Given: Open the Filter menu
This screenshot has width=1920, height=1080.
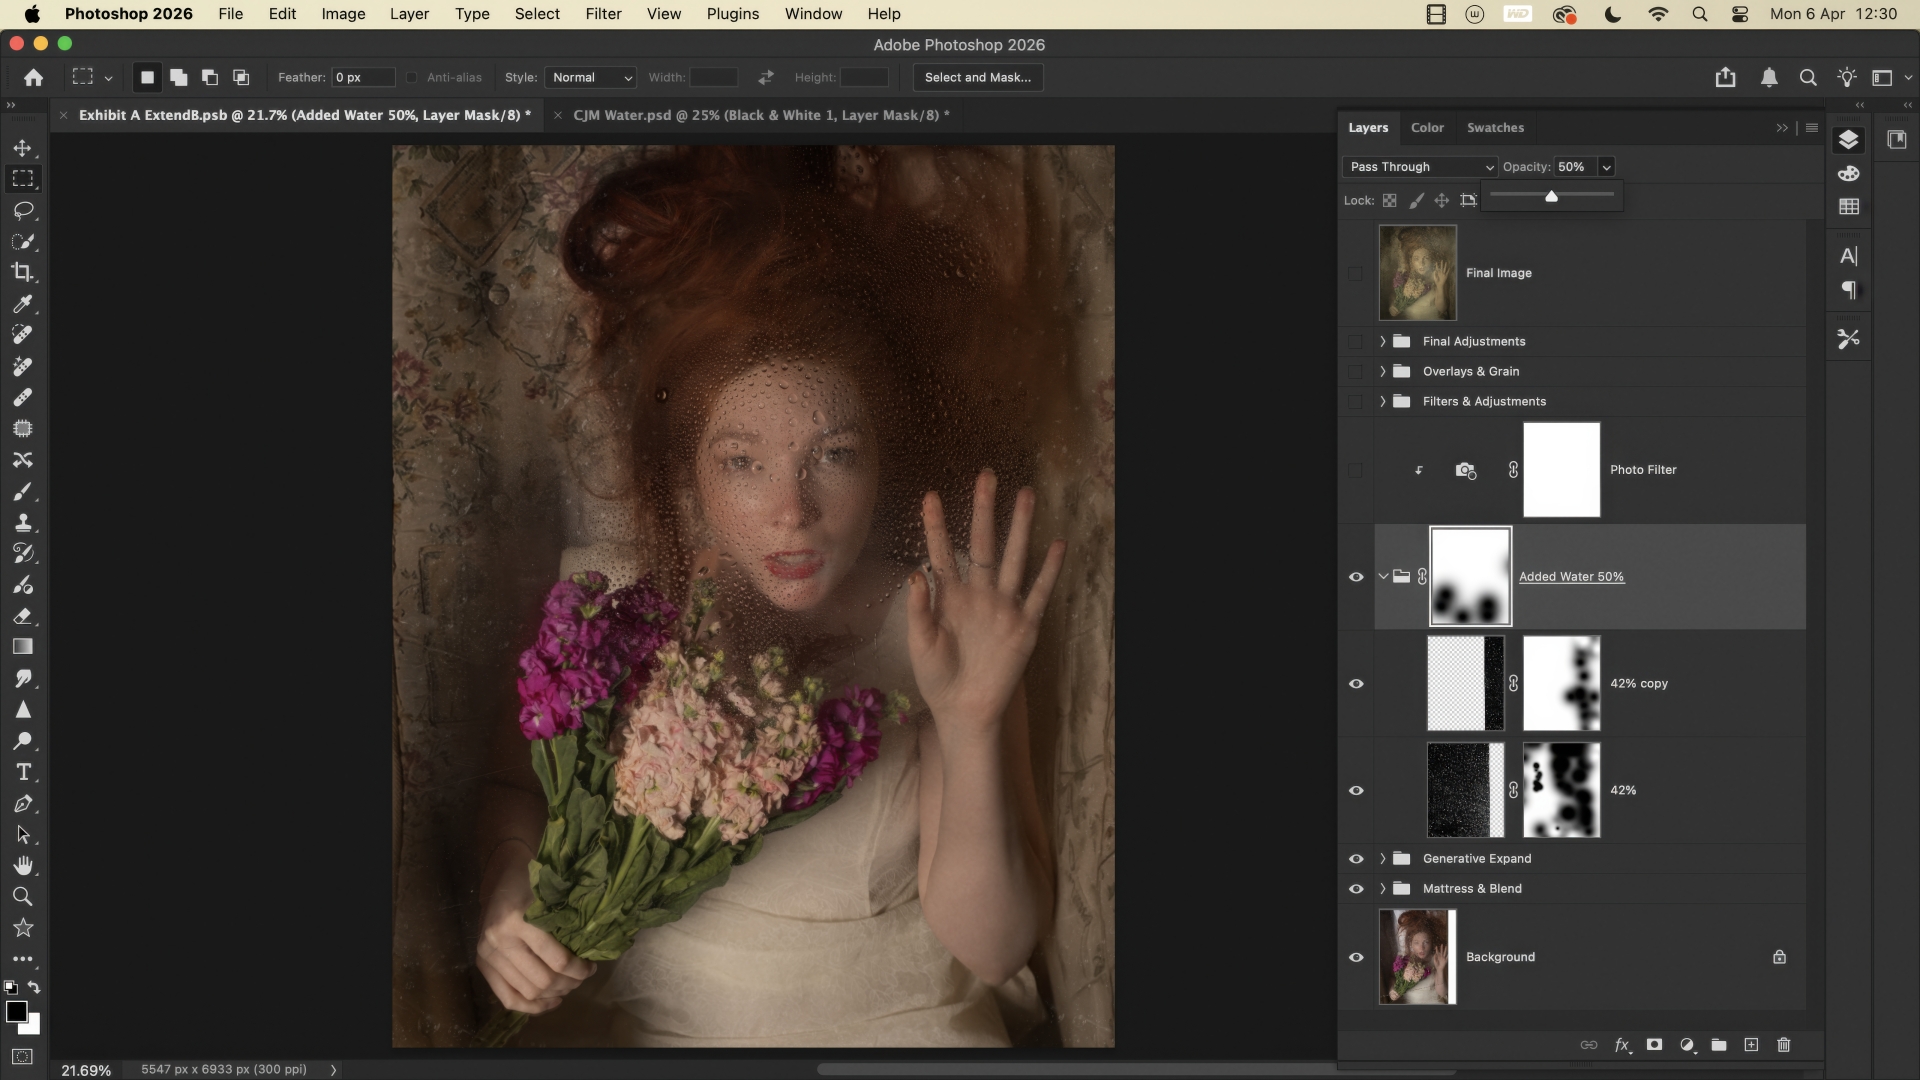Looking at the screenshot, I should (603, 14).
